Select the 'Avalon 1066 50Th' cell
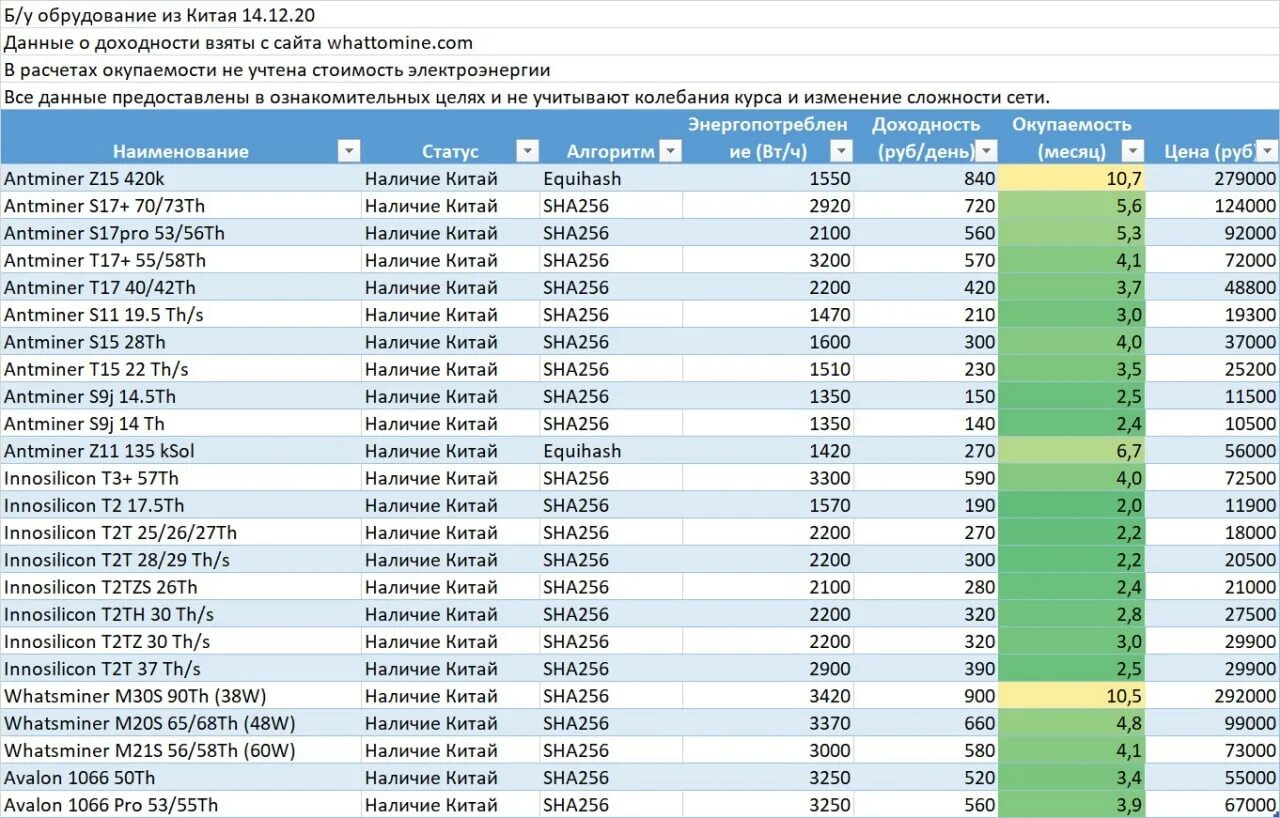Viewport: 1280px width, 818px height. (x=180, y=777)
